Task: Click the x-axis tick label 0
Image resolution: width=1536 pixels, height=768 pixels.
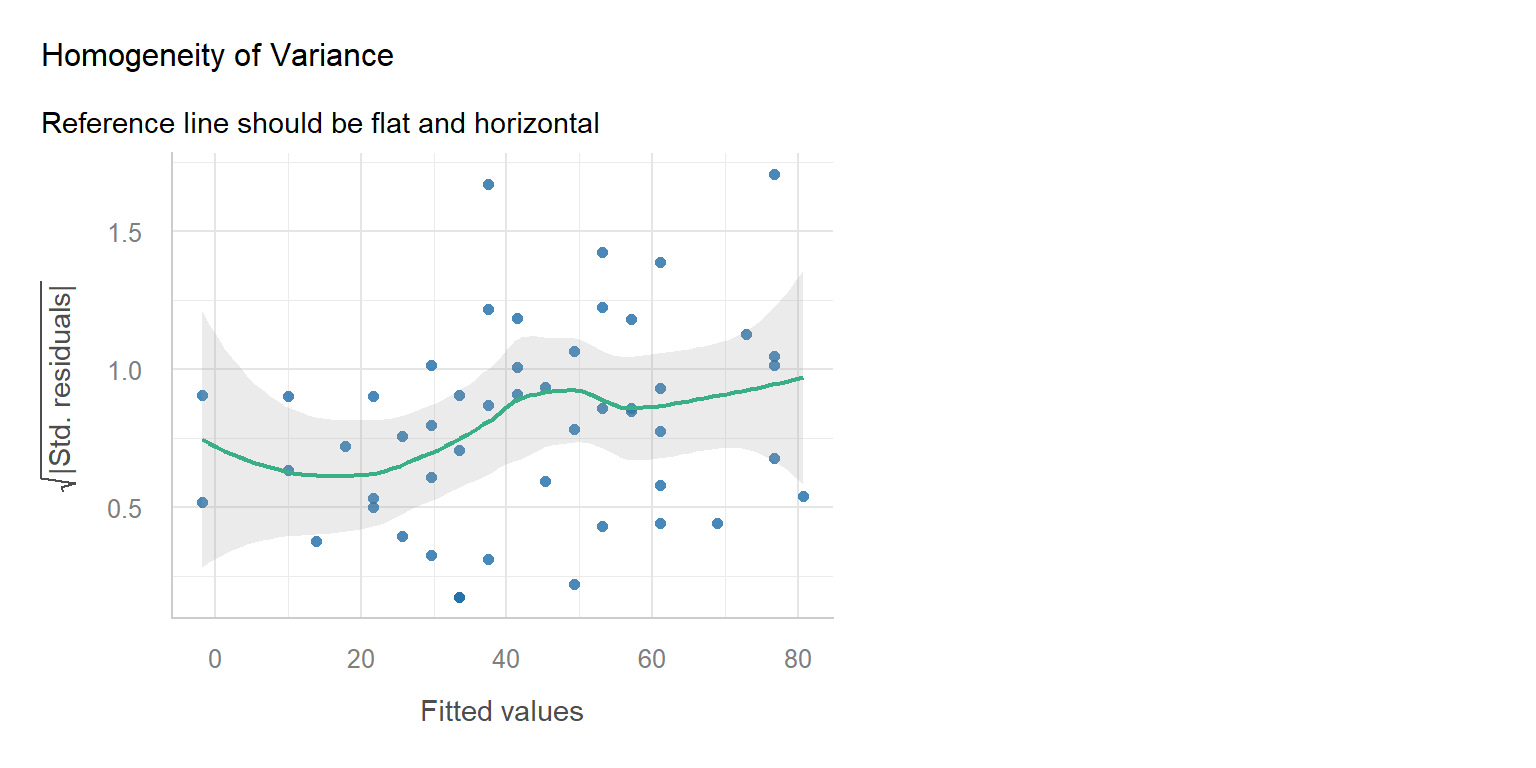Action: [x=214, y=659]
